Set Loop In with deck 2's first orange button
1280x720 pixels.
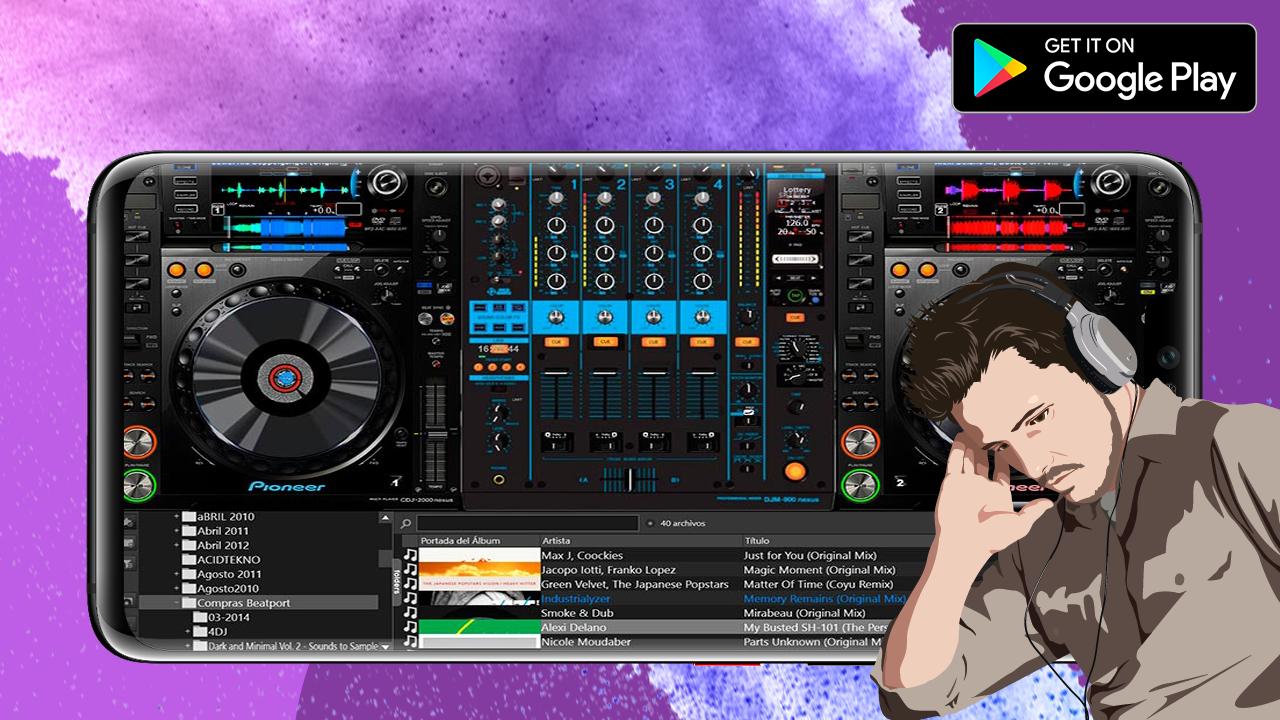tap(898, 270)
